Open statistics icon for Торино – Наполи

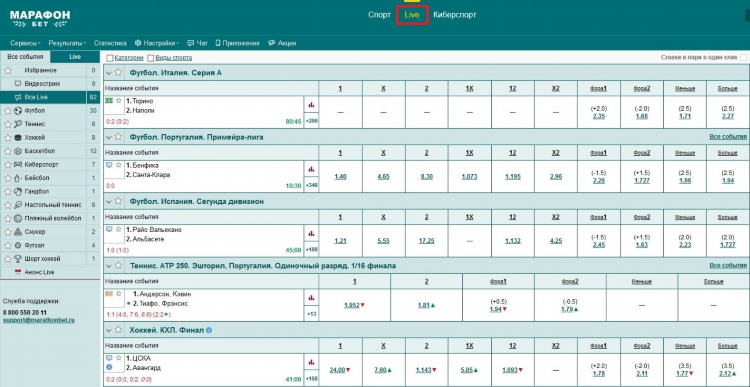pos(311,104)
